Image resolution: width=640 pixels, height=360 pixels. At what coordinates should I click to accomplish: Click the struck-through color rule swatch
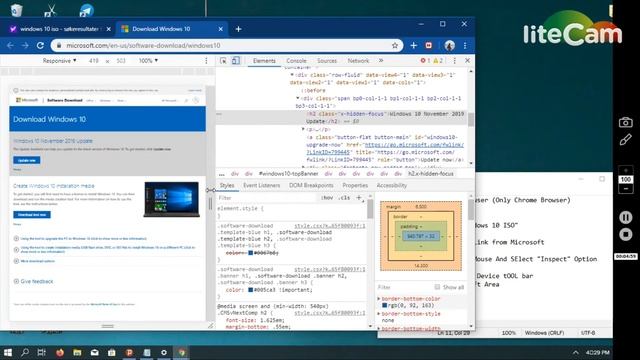(x=251, y=253)
